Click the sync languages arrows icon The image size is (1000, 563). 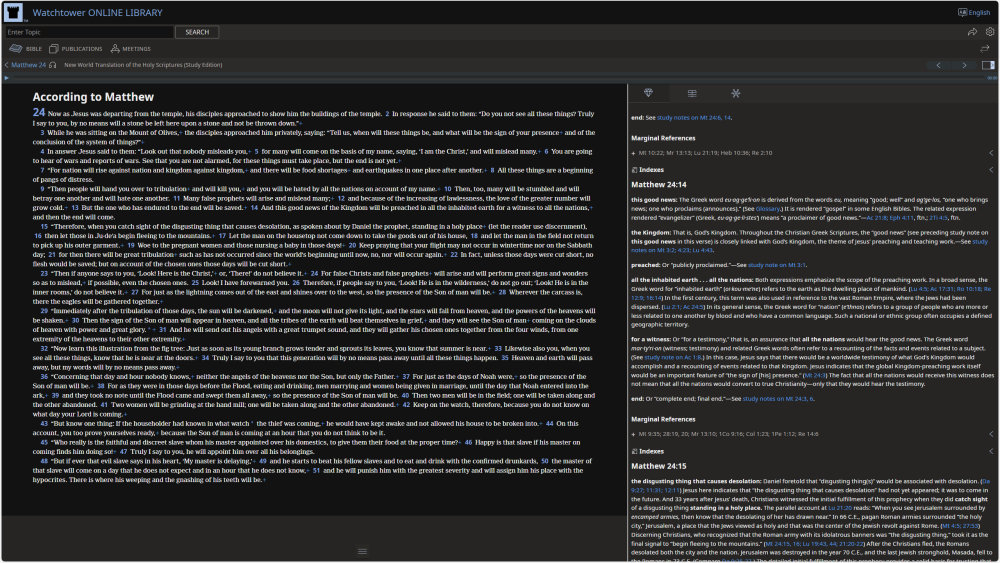[985, 48]
